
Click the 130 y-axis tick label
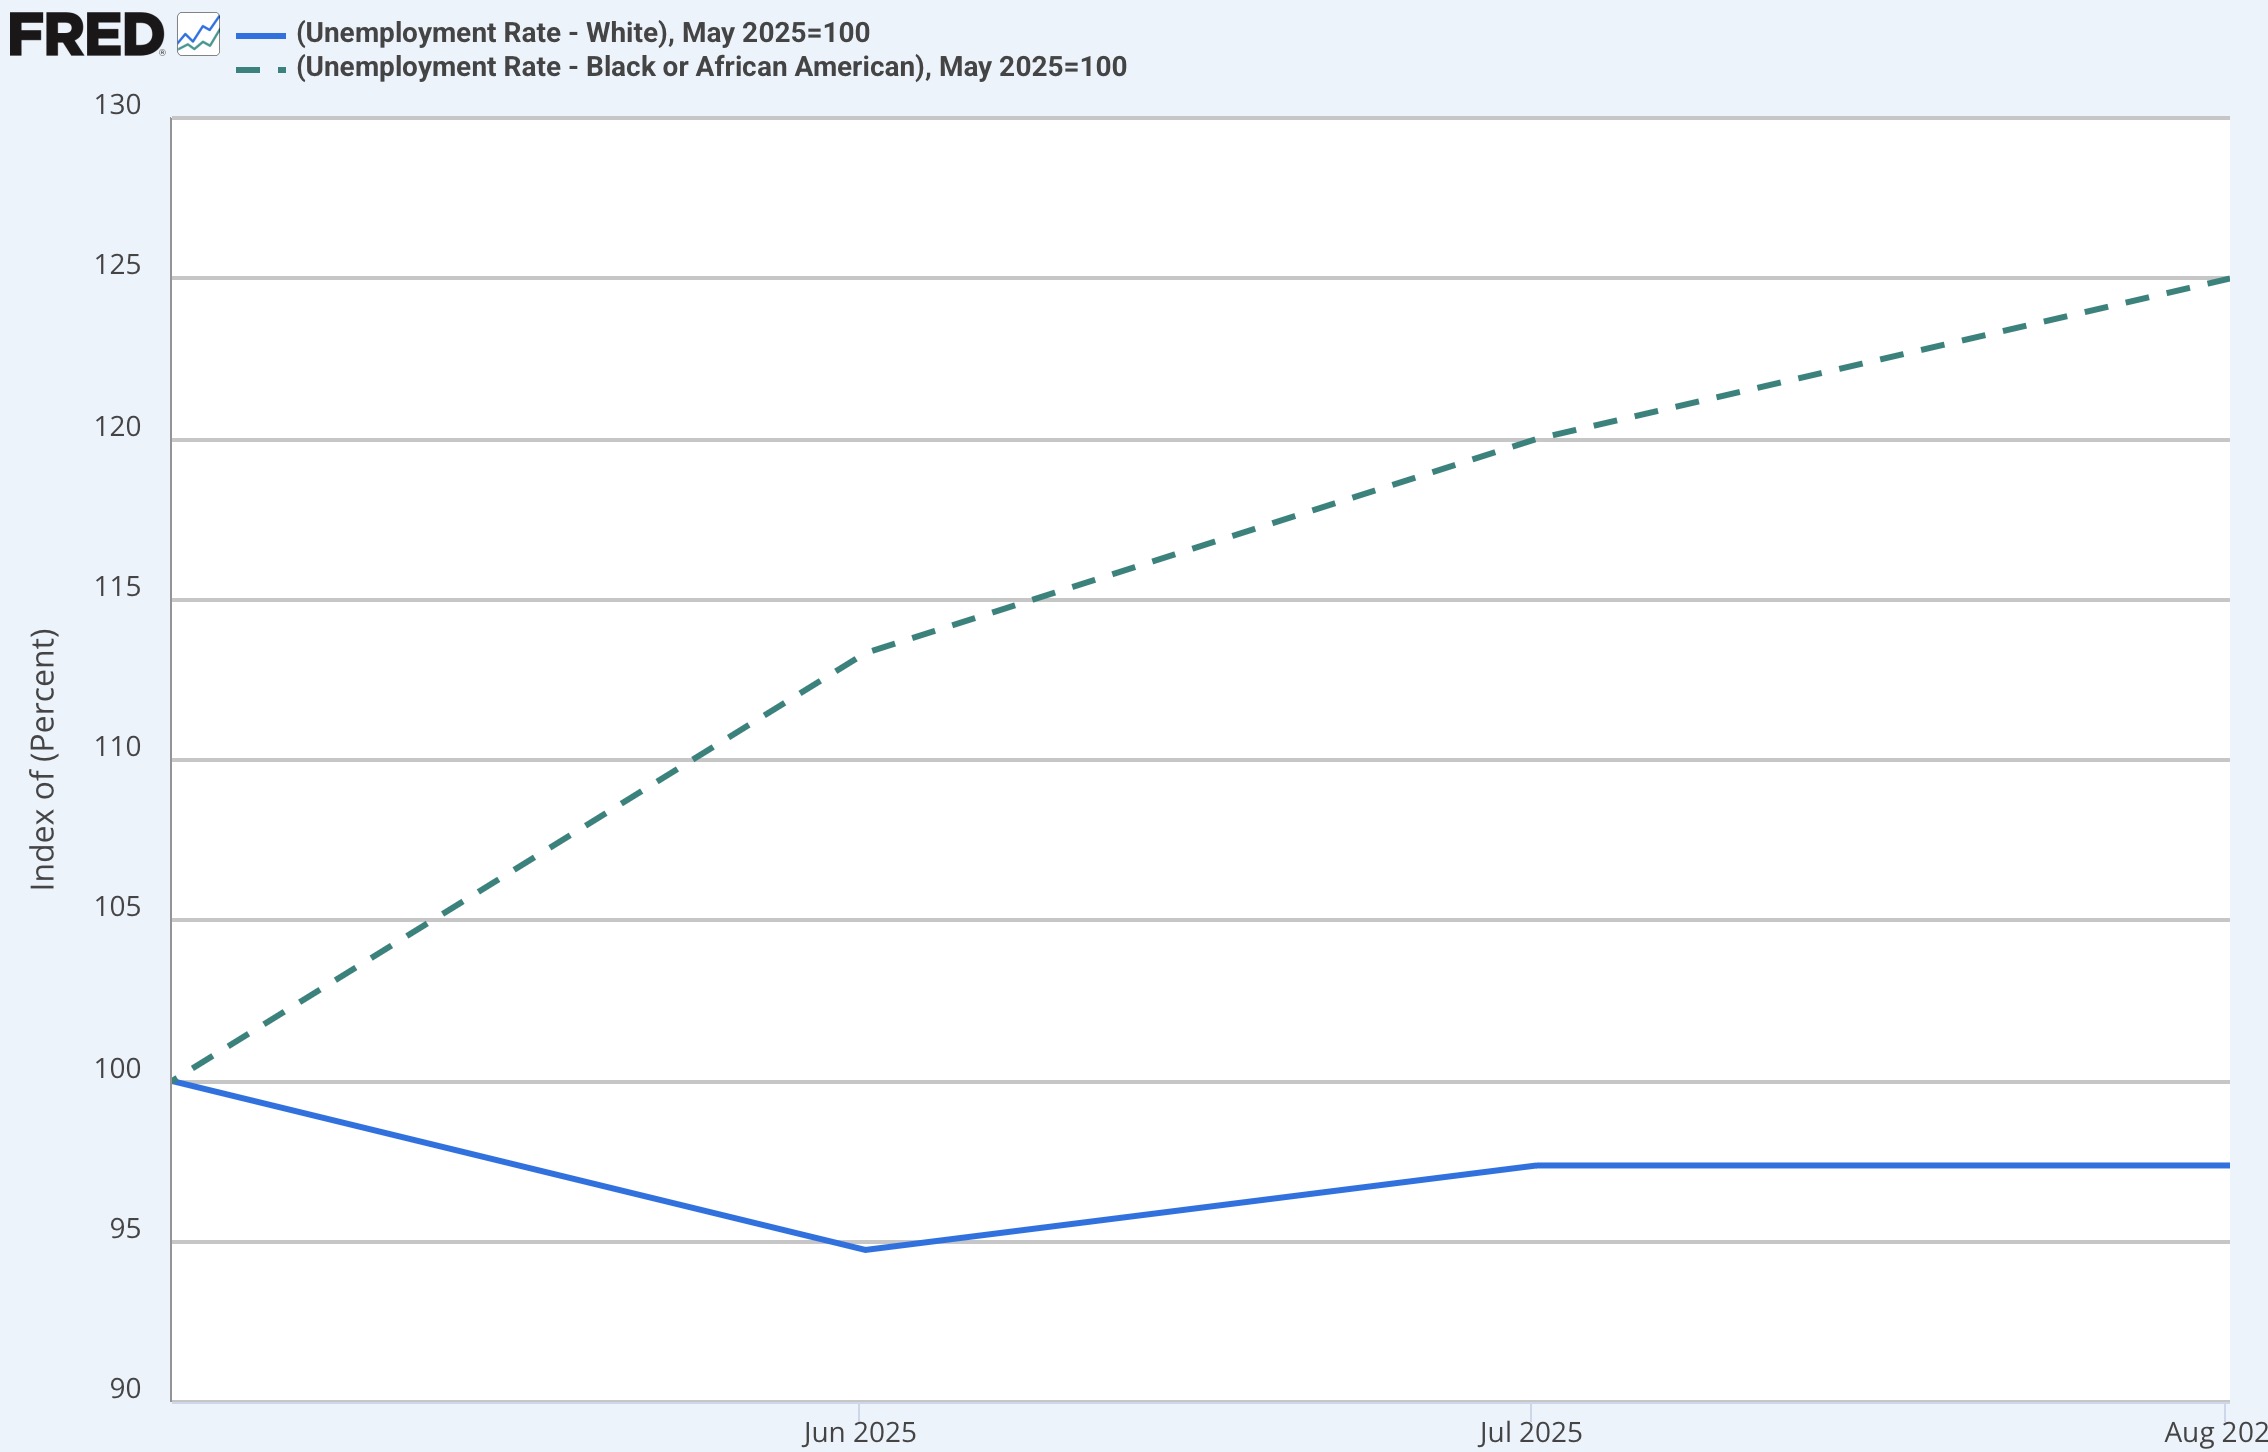118,105
